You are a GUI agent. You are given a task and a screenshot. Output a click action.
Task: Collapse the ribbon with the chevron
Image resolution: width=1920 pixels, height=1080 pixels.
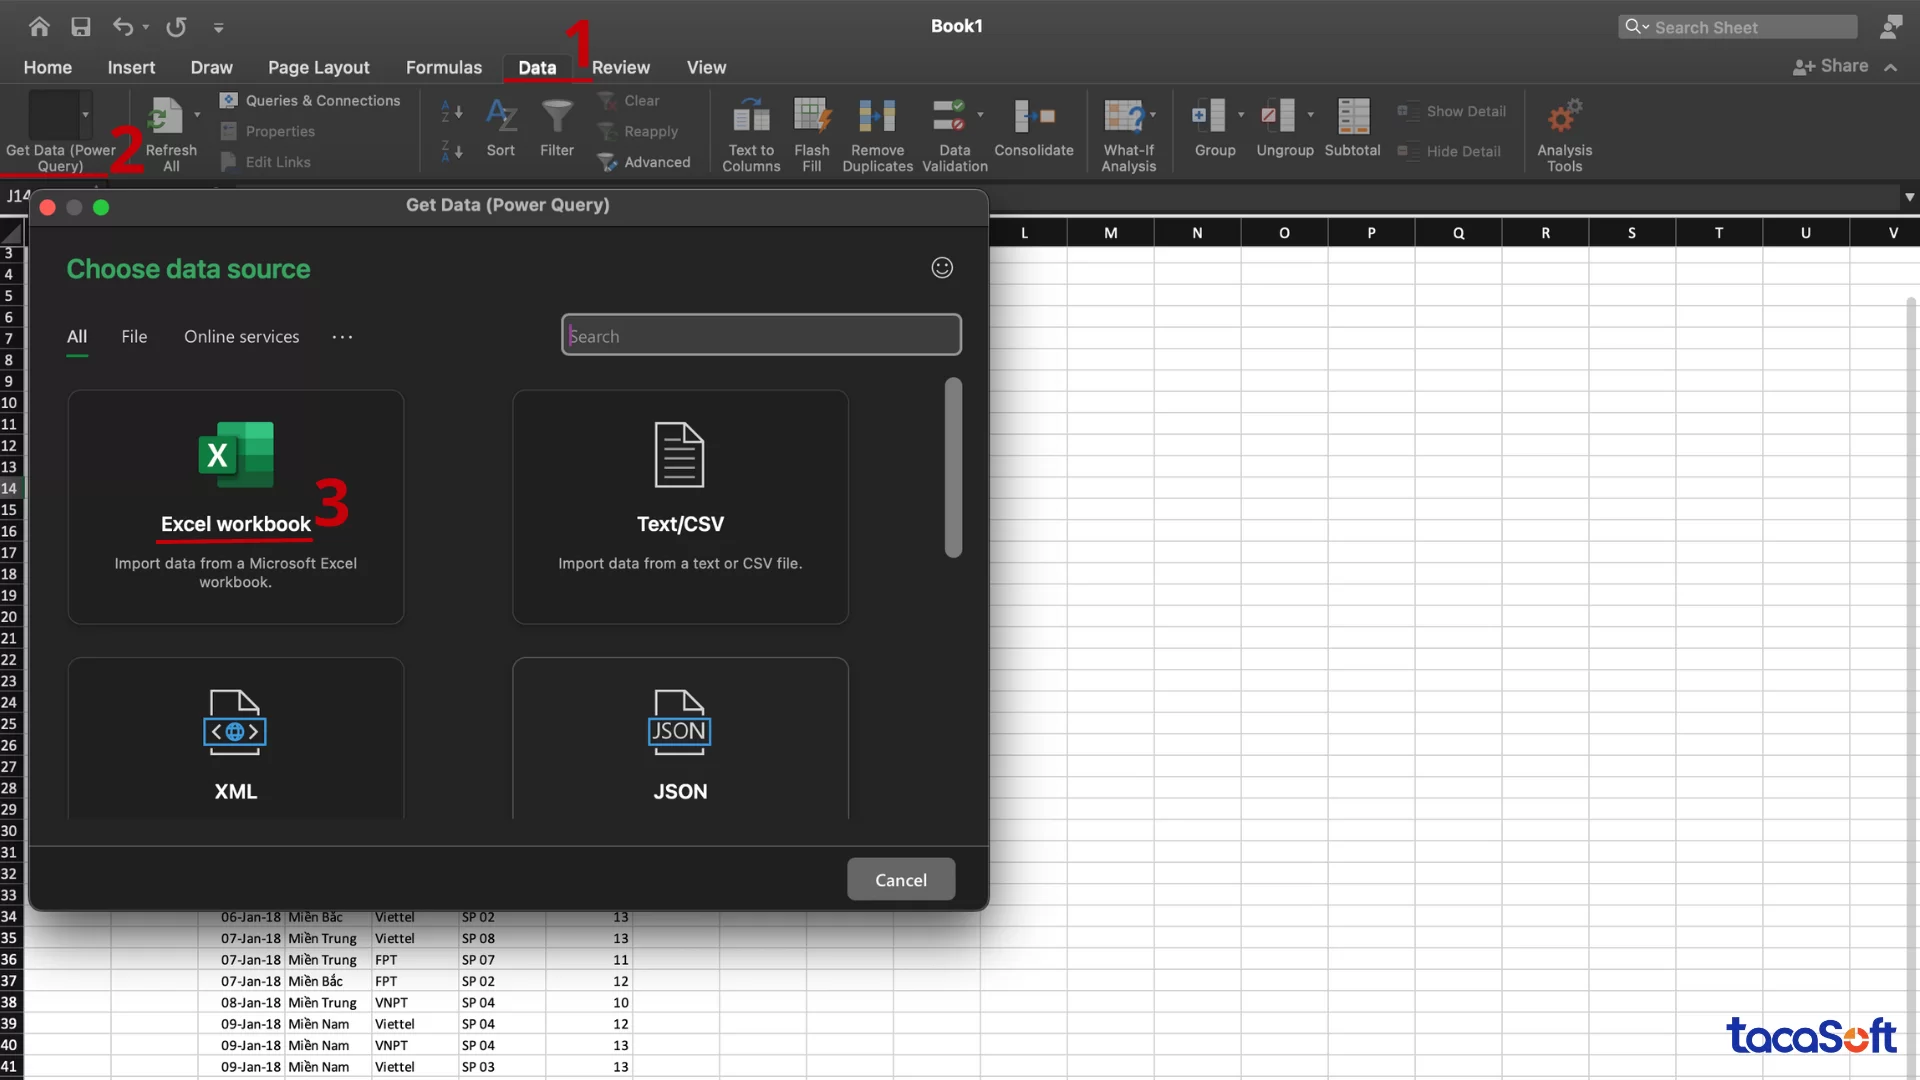pyautogui.click(x=1890, y=67)
